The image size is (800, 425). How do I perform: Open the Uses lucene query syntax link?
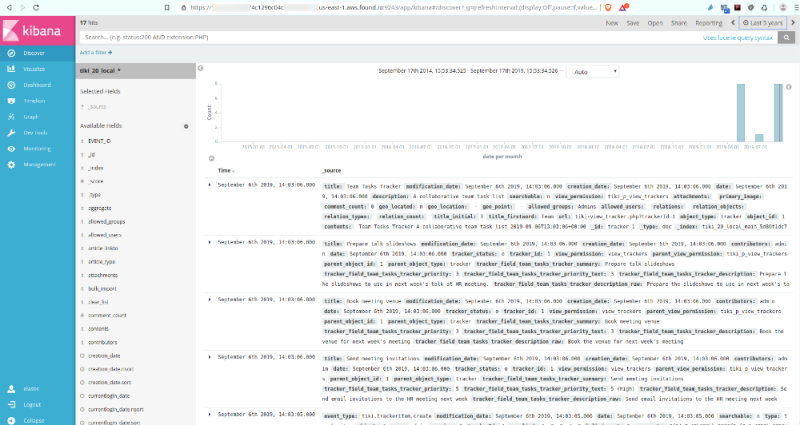738,38
